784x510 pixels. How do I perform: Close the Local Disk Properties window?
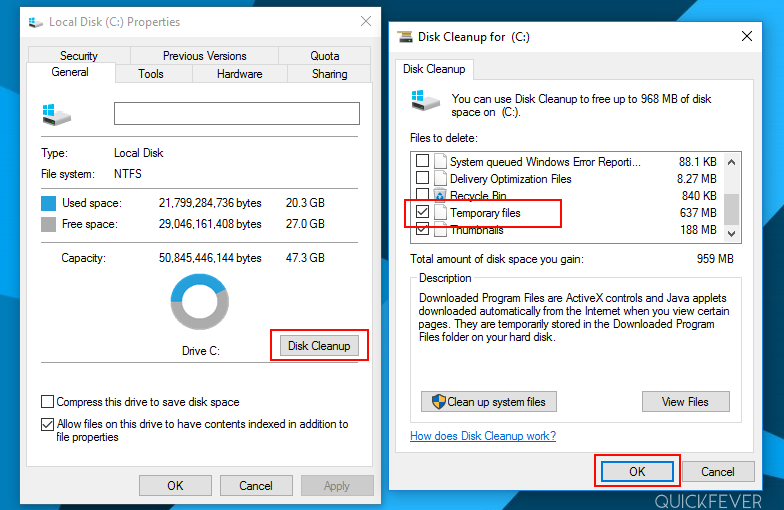[366, 21]
